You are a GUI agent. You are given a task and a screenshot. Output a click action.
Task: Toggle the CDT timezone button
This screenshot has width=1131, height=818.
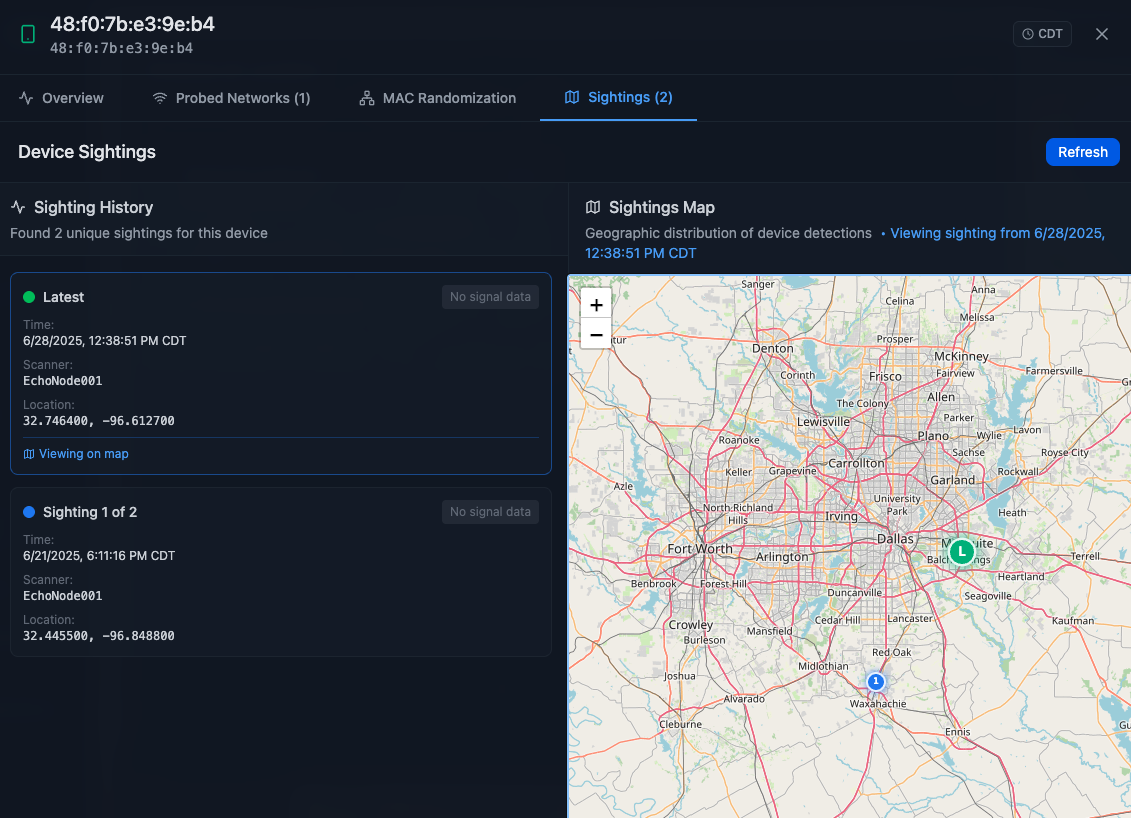[1042, 34]
